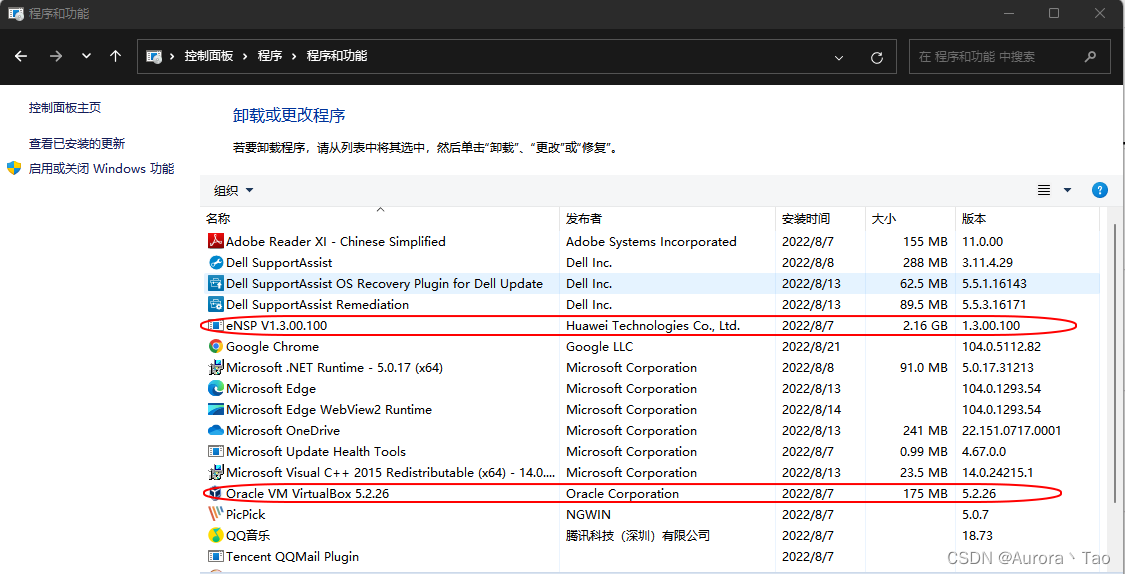Click the 14.0.24215.1 version cell
This screenshot has height=574, width=1125.
pyautogui.click(x=997, y=472)
